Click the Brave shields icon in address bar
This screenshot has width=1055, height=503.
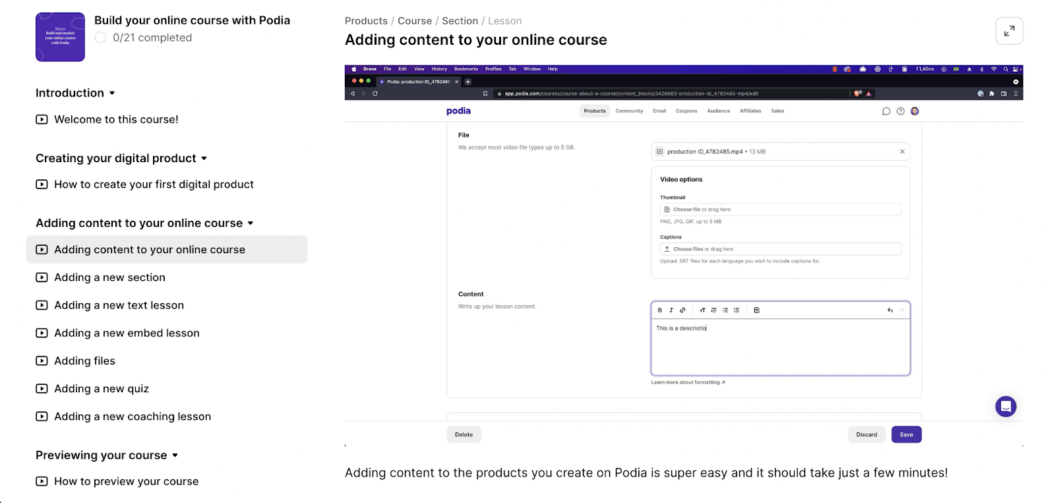pyautogui.click(x=857, y=93)
